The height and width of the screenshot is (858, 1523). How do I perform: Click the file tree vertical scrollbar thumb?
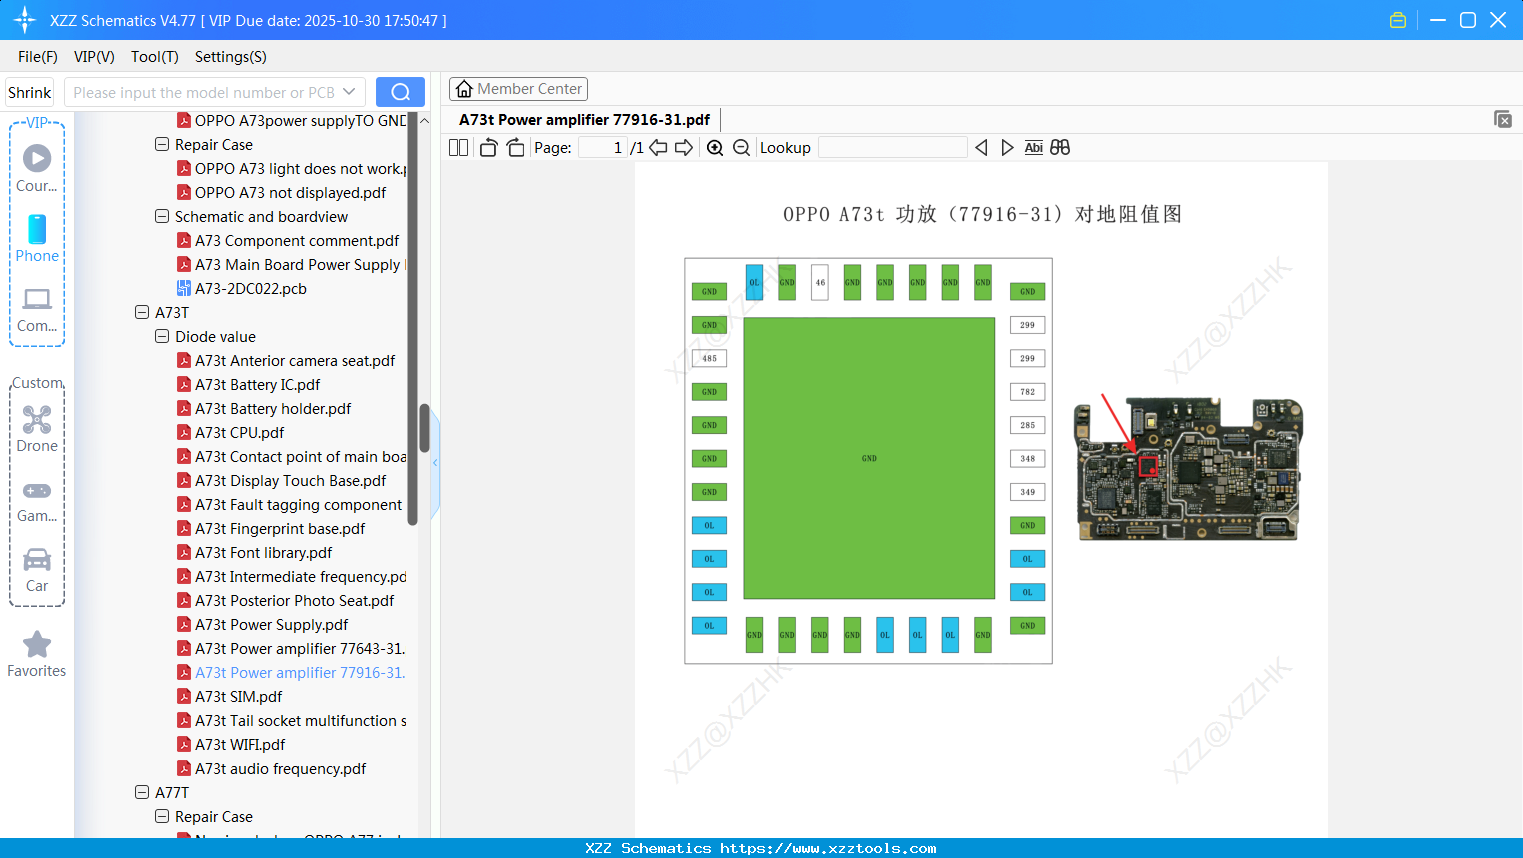click(424, 428)
